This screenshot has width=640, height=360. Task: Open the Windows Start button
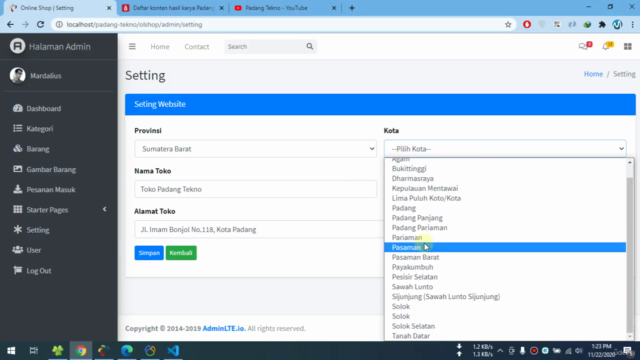point(11,351)
